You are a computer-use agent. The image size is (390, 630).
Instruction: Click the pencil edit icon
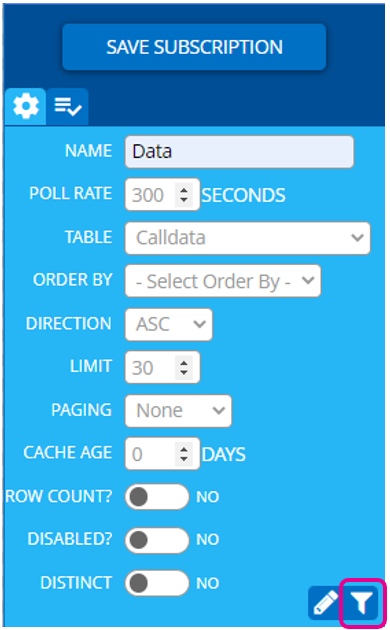(x=325, y=602)
